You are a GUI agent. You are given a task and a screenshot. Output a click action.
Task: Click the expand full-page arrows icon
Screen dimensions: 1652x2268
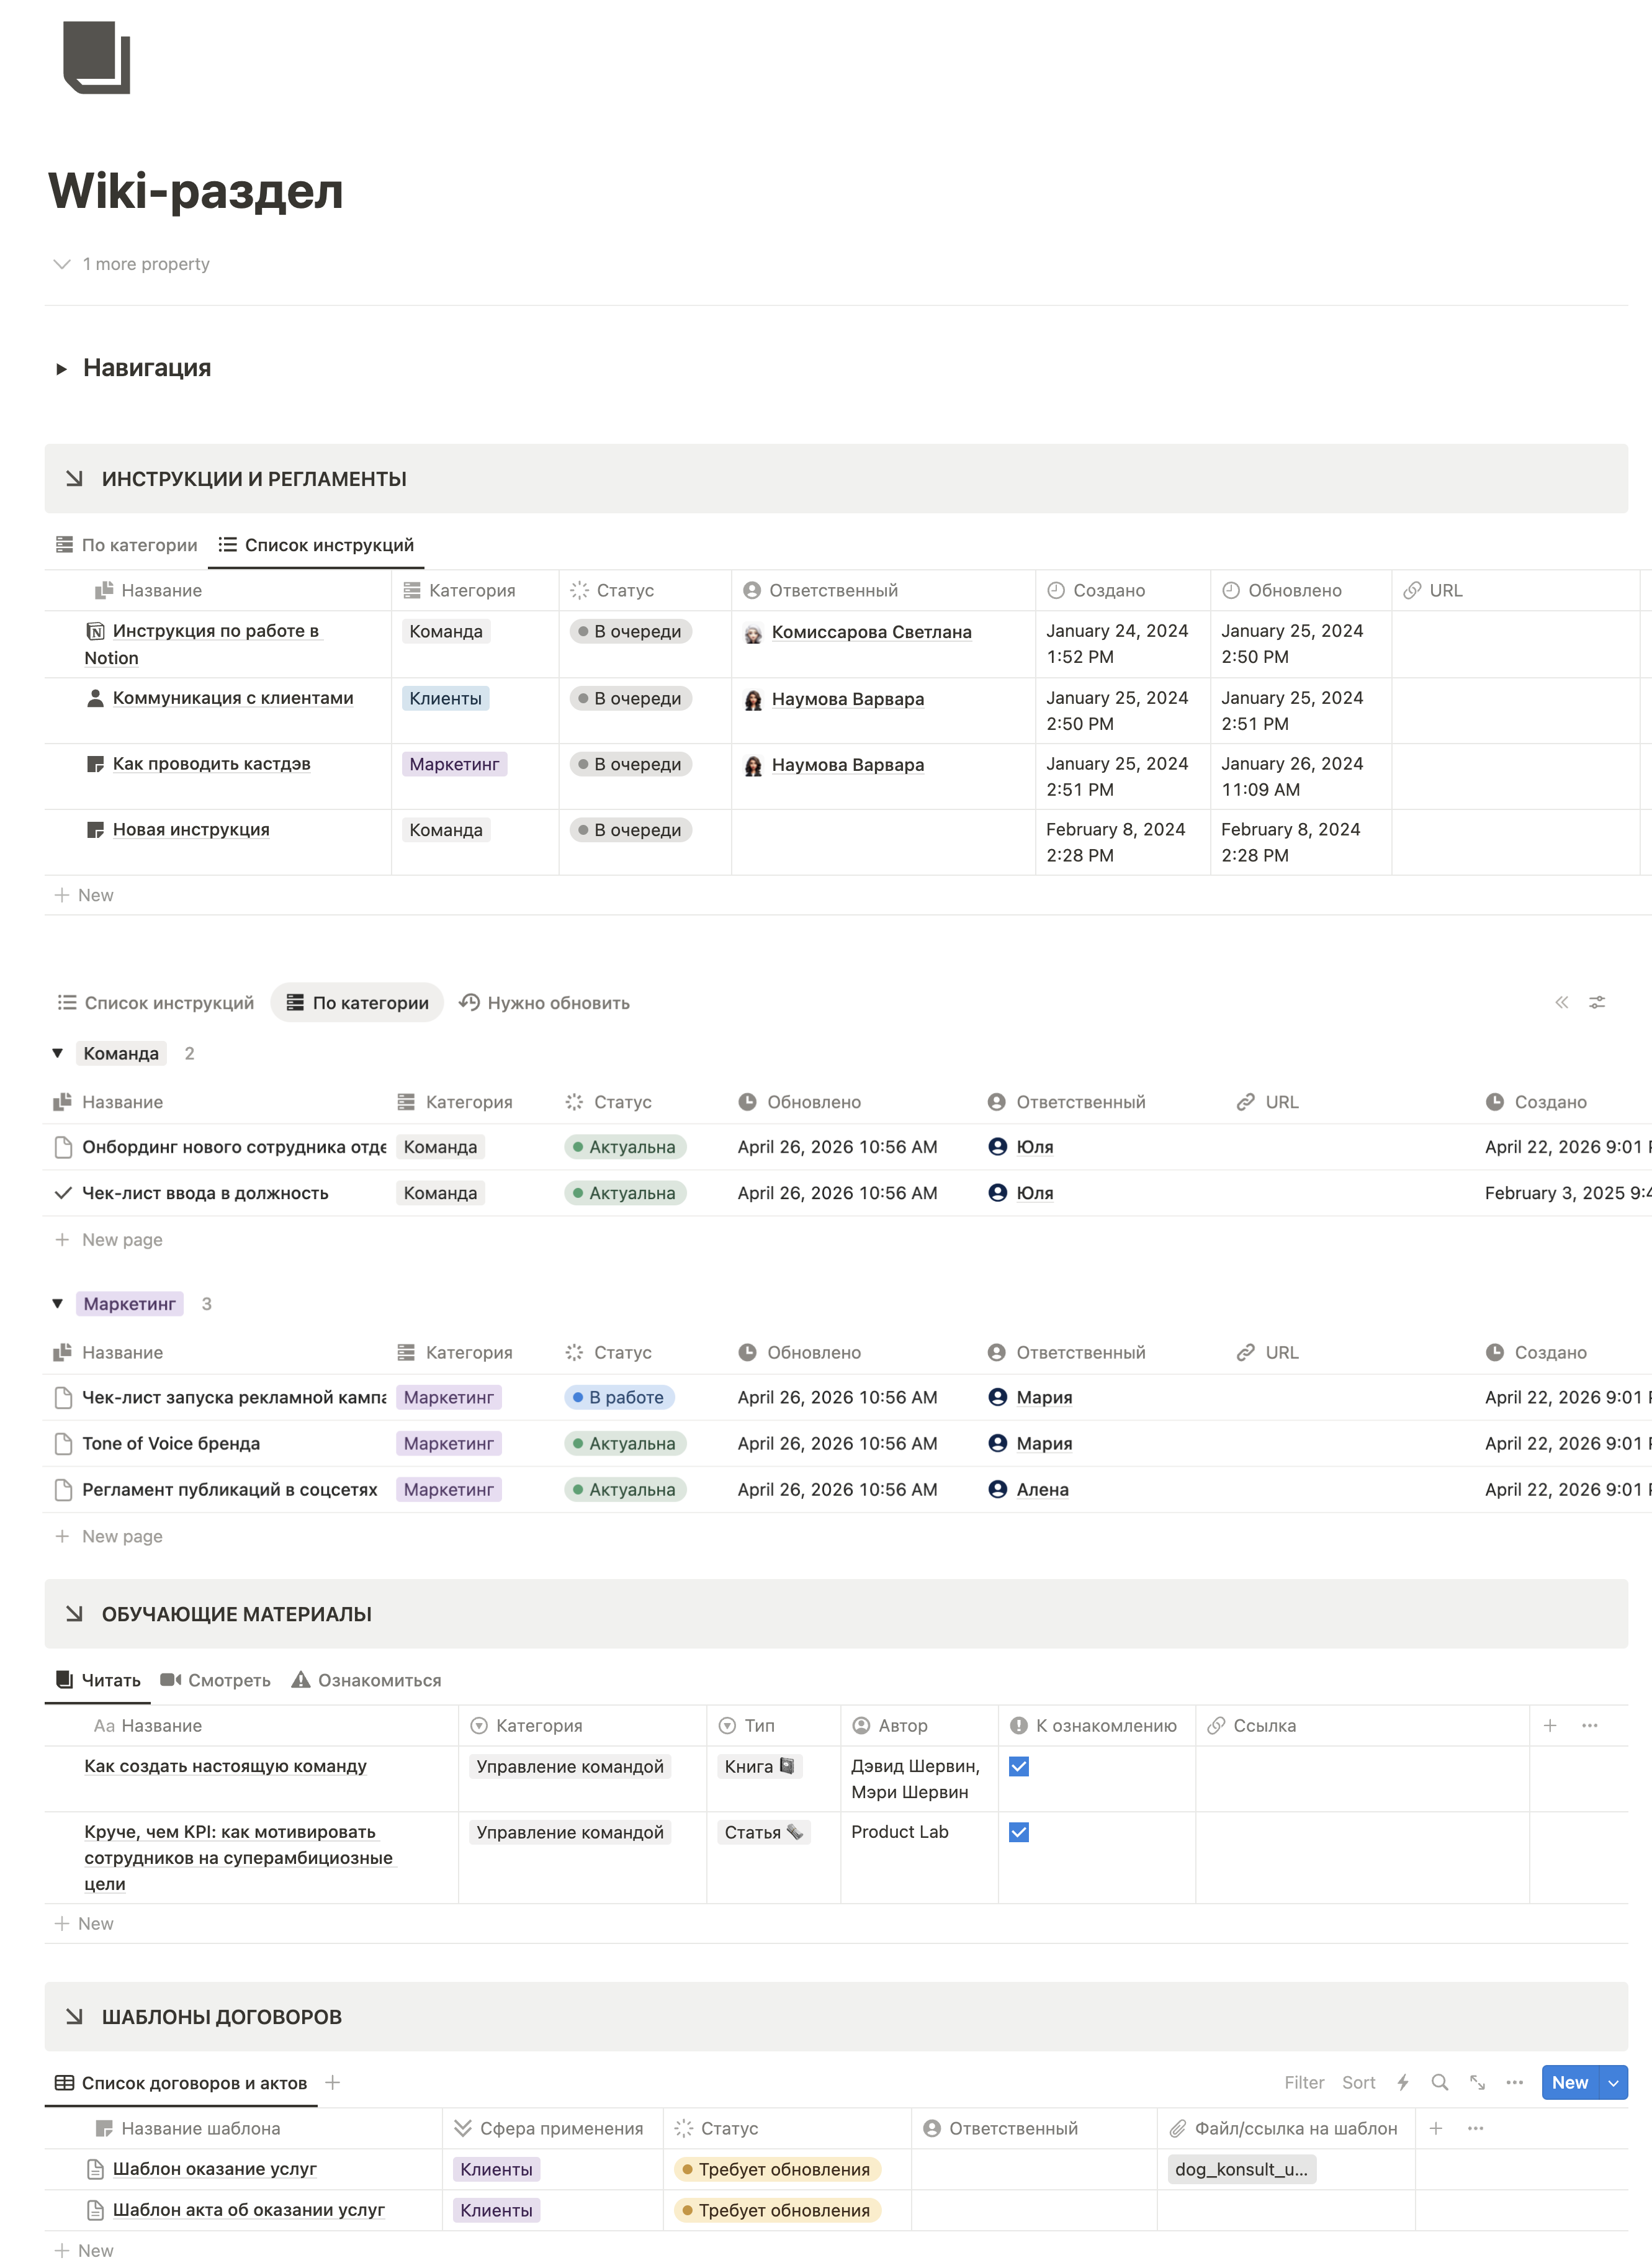click(1477, 2082)
